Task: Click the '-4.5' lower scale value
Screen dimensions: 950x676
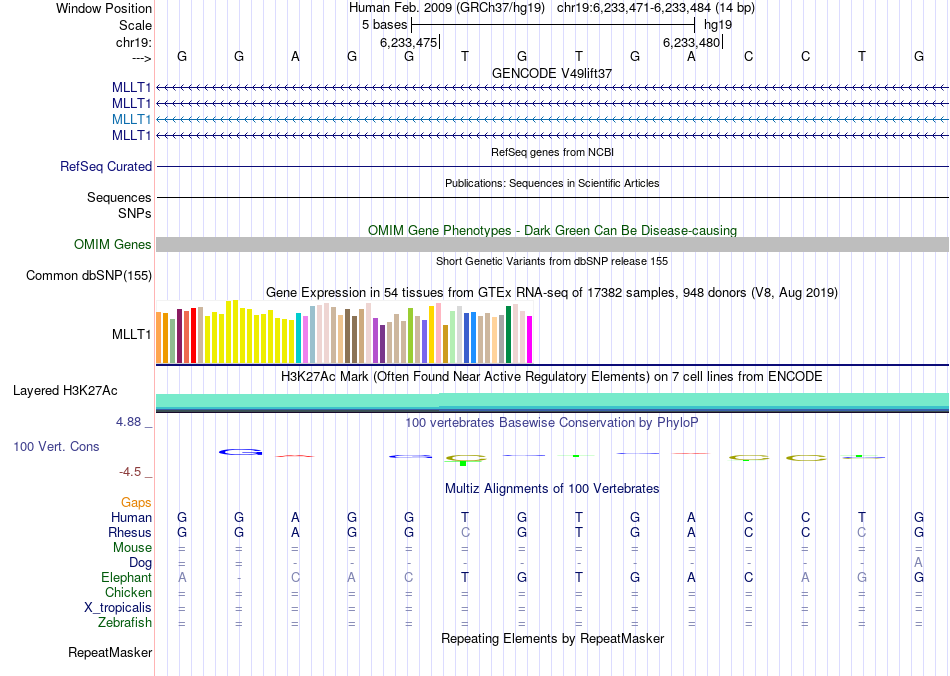Action: tap(130, 472)
